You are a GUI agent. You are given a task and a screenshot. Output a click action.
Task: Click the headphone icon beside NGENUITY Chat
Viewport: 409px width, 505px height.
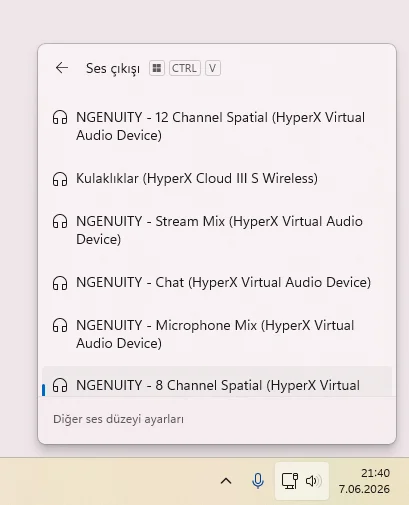click(x=60, y=283)
